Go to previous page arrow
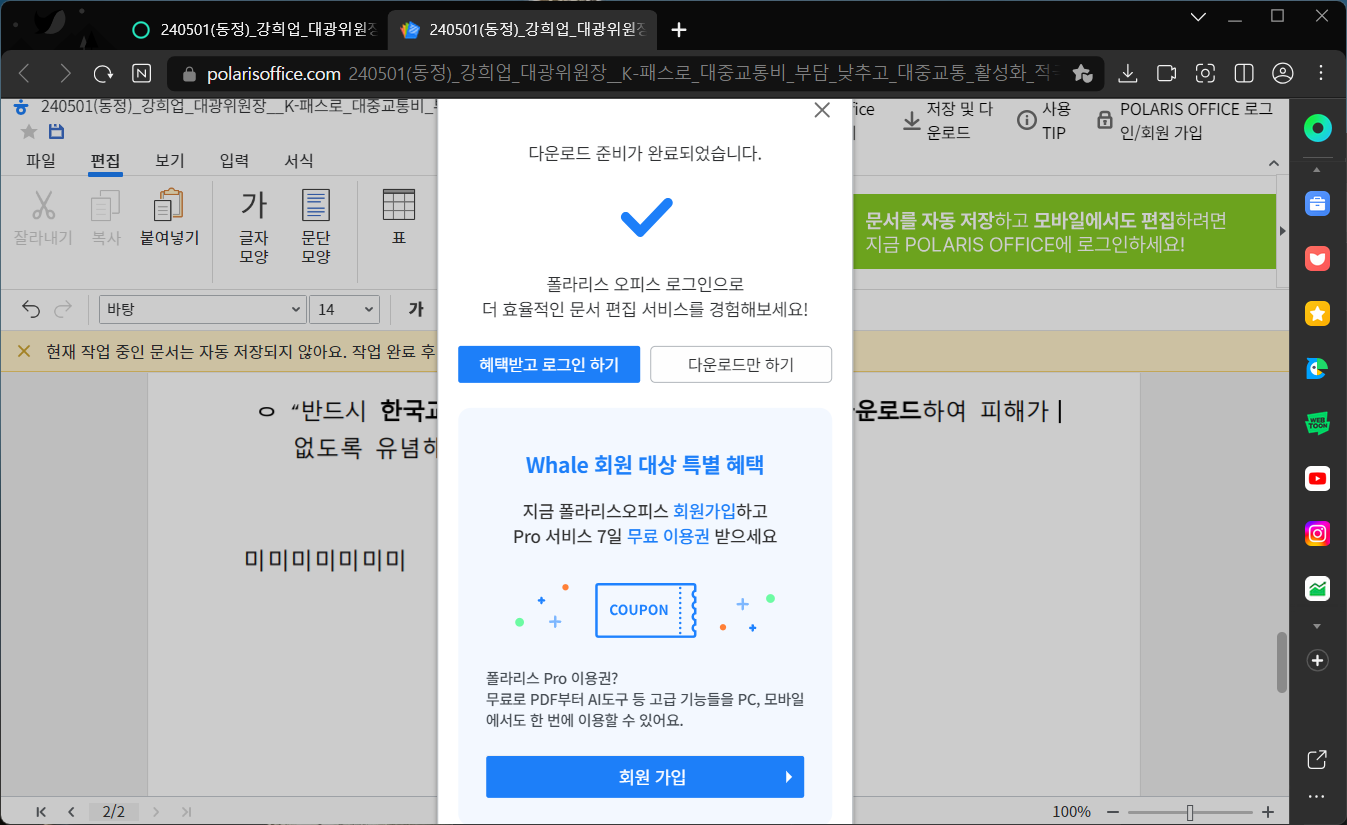1347x825 pixels. (71, 811)
